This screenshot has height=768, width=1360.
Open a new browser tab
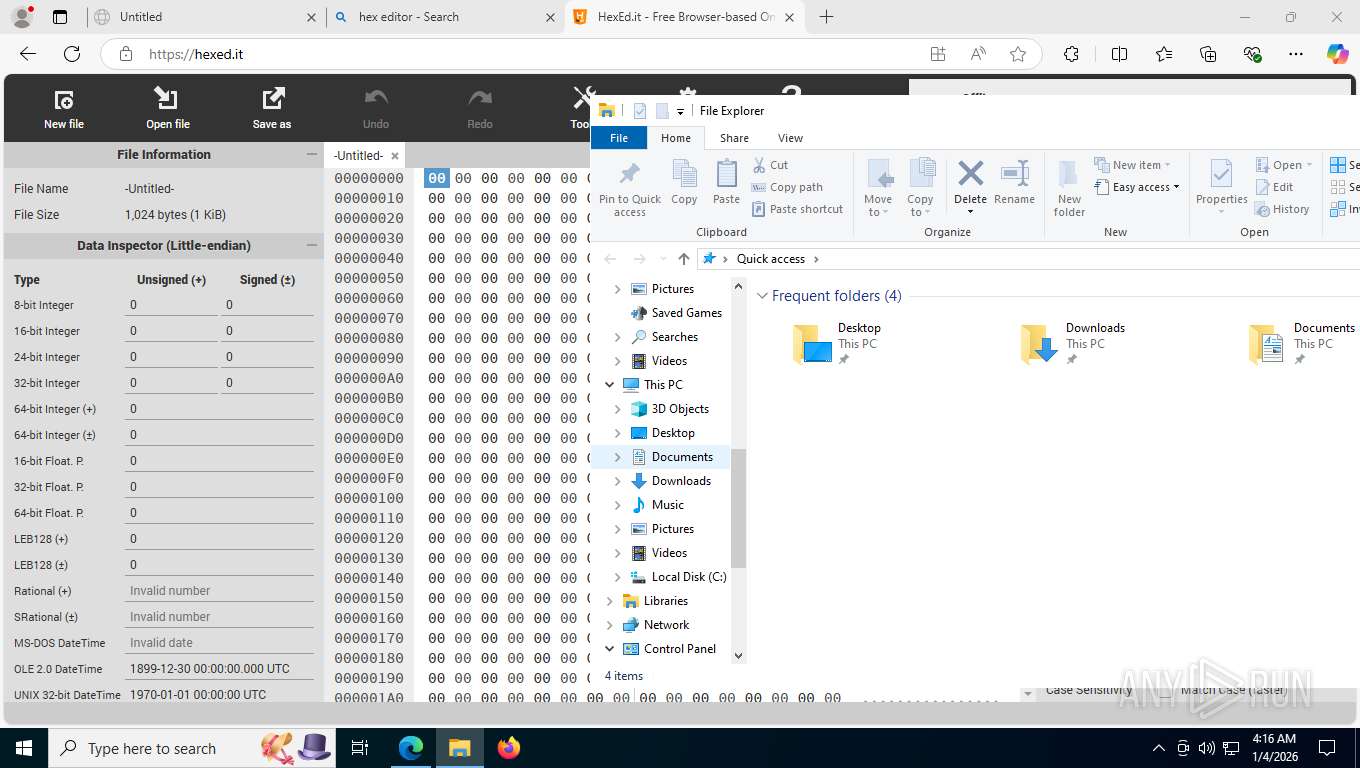(x=826, y=17)
